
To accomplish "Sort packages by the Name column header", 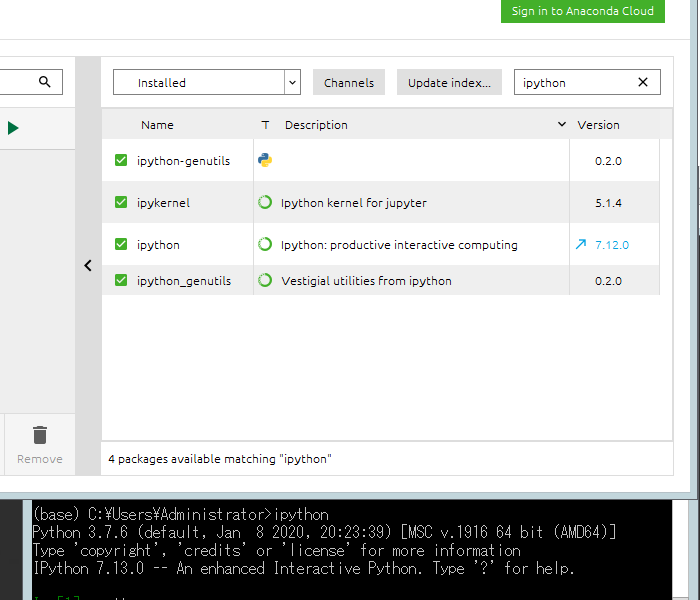I will pyautogui.click(x=157, y=125).
